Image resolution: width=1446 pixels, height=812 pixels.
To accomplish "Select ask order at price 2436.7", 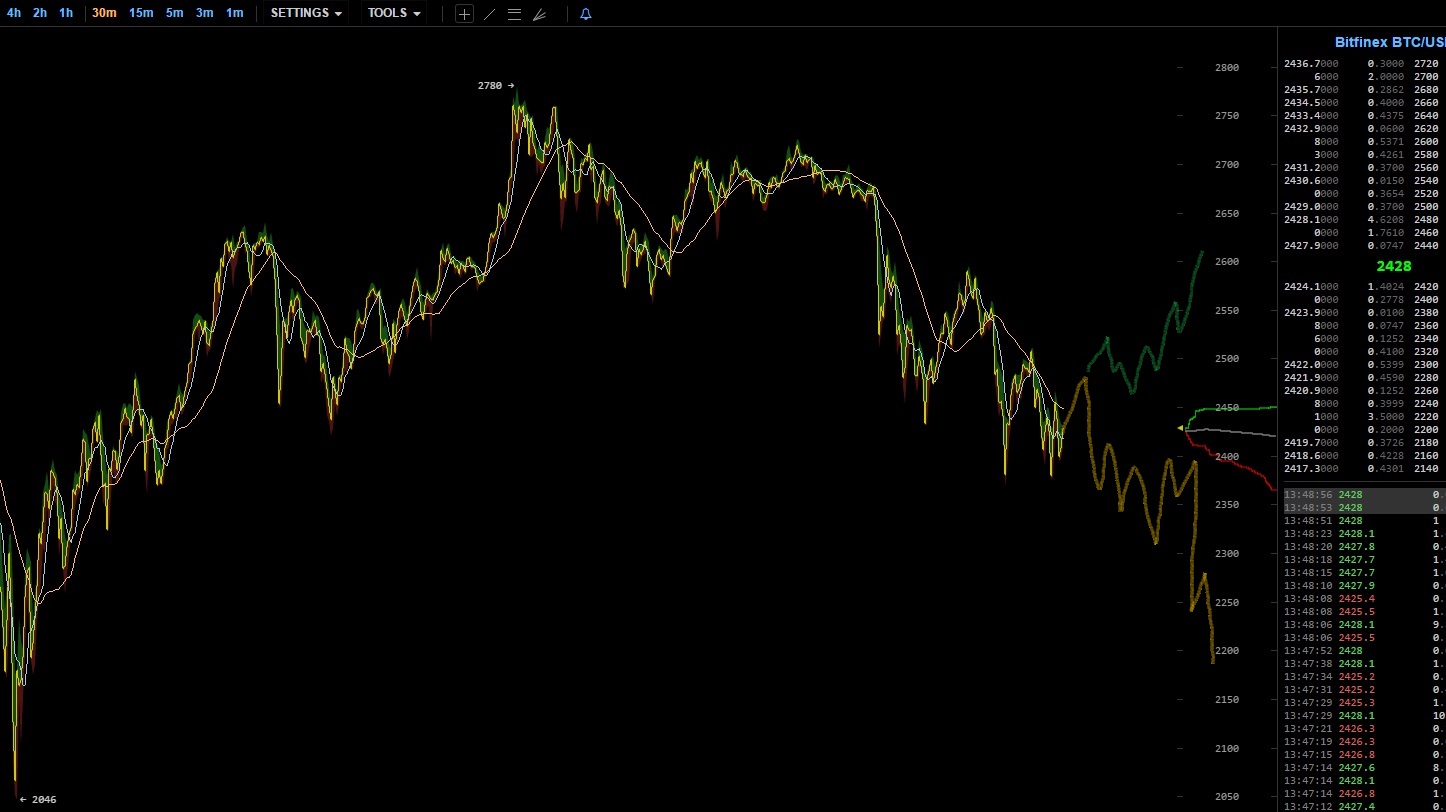I will pos(1362,64).
